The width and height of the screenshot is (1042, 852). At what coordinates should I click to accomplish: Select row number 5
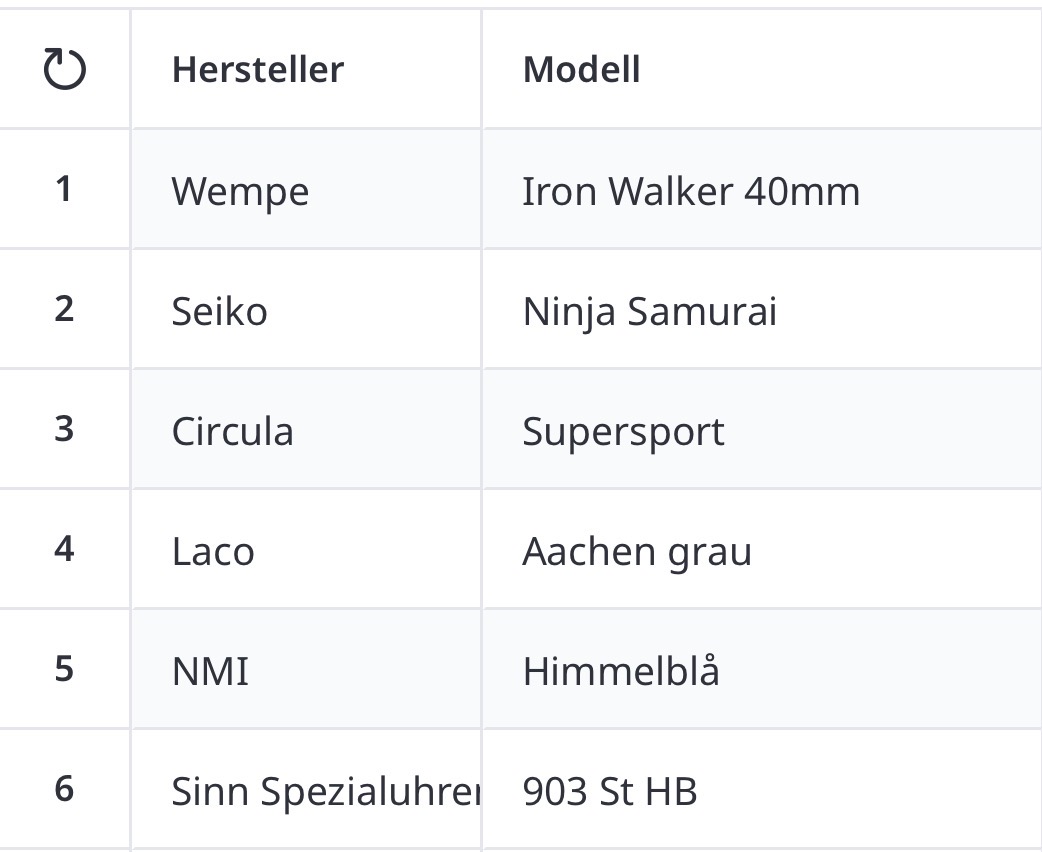(x=64, y=669)
